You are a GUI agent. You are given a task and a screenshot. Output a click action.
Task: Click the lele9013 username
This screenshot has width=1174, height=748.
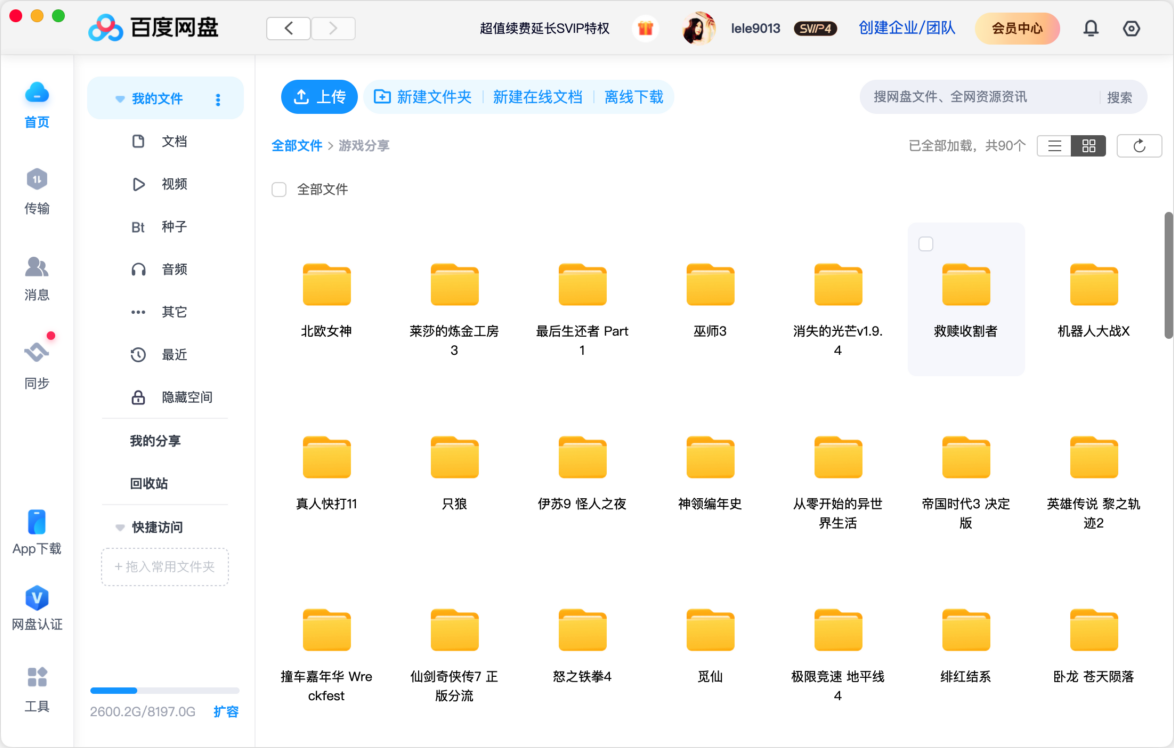[x=755, y=28]
